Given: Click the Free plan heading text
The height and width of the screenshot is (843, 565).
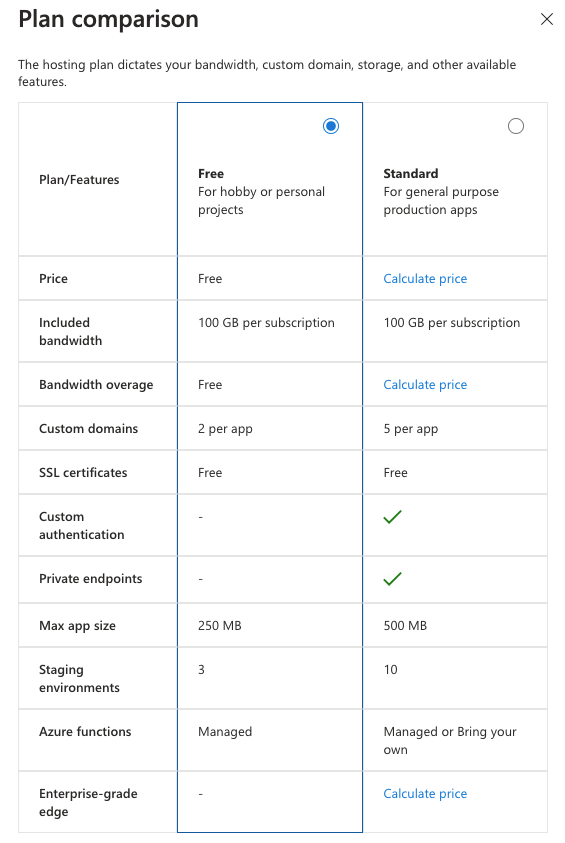Looking at the screenshot, I should click(211, 174).
